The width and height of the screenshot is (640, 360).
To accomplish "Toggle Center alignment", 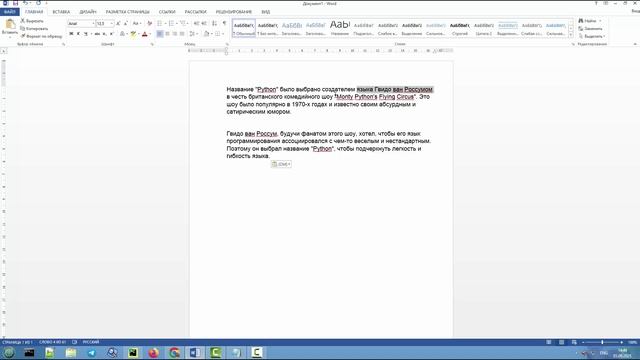I will click(x=167, y=34).
